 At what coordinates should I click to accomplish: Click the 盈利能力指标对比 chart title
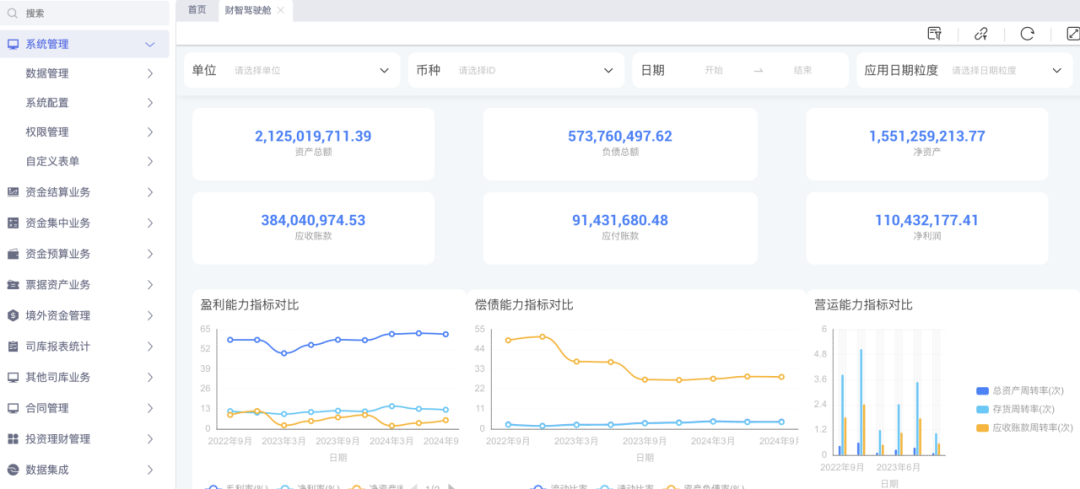tap(249, 305)
